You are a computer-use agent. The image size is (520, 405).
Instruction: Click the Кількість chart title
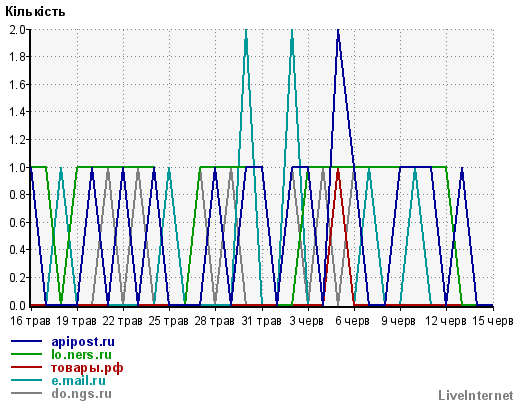pos(35,12)
